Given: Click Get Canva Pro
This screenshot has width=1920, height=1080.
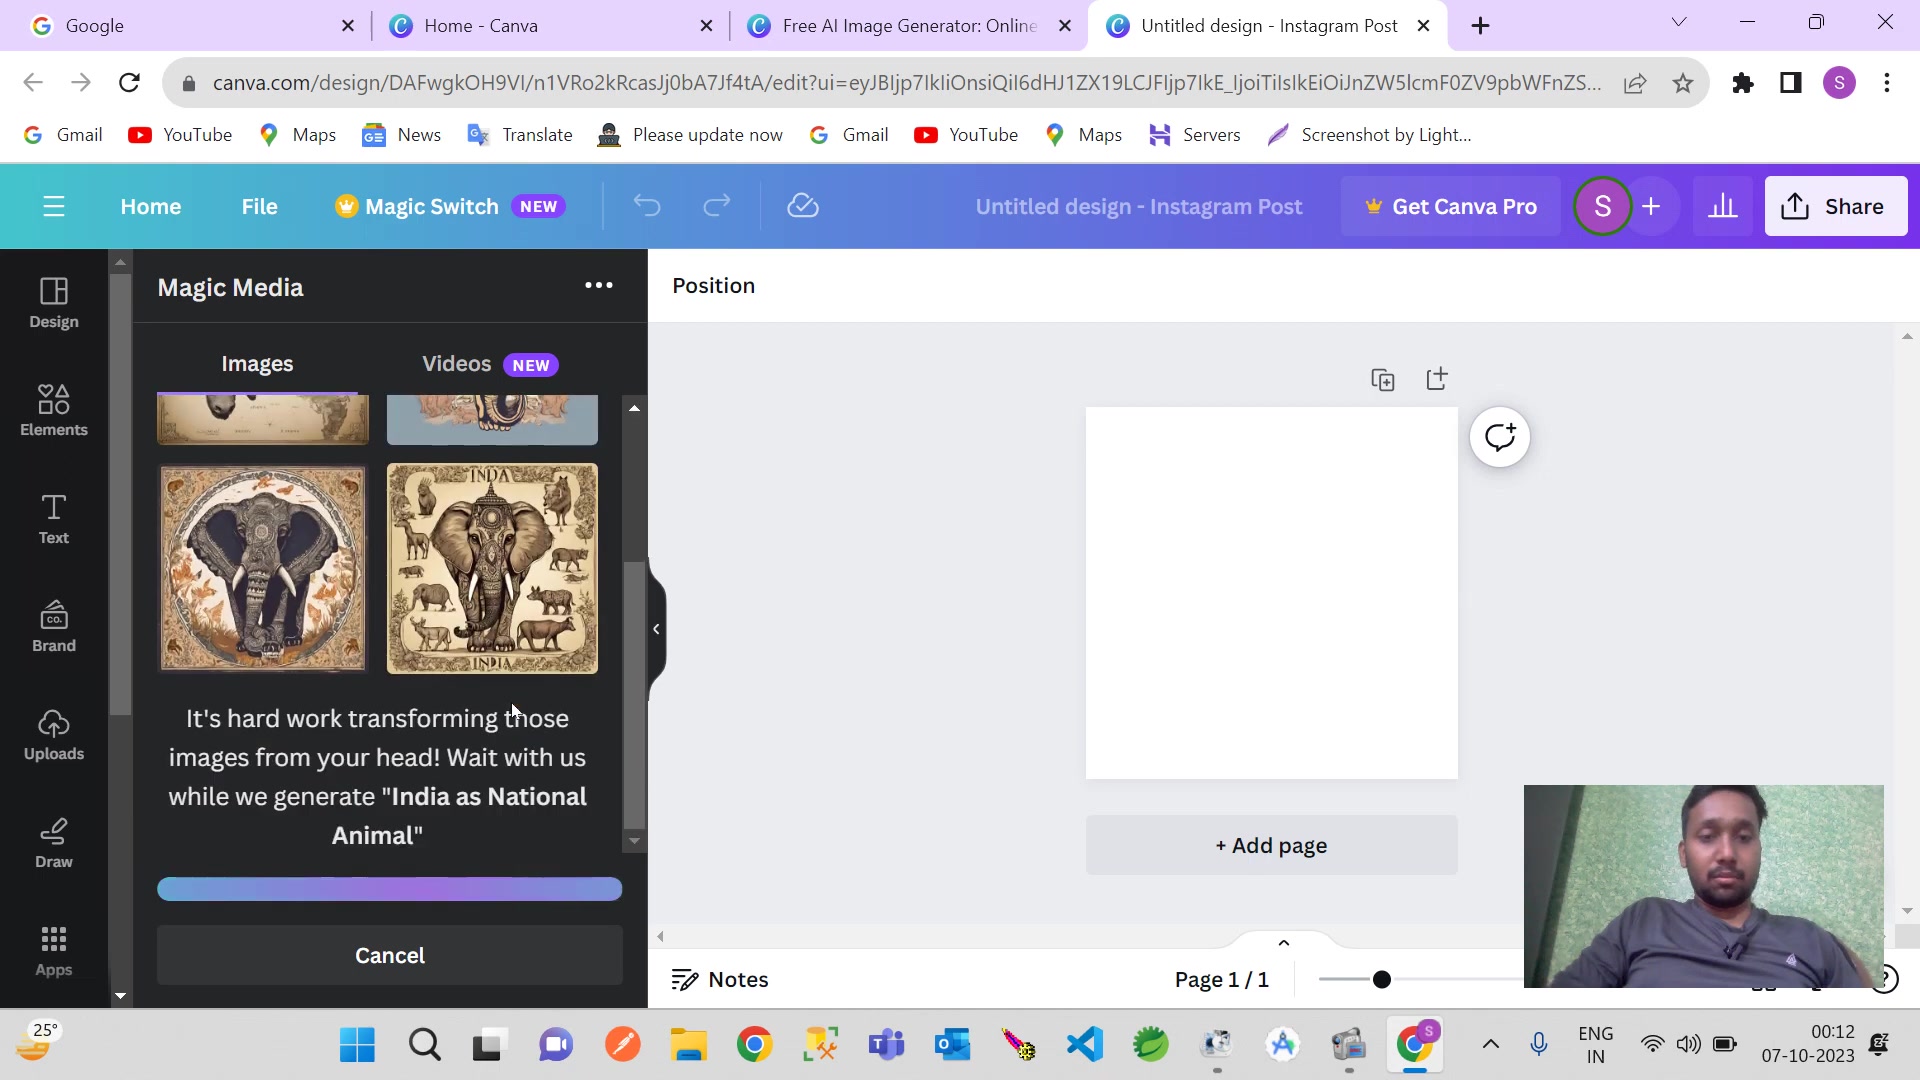Looking at the screenshot, I should tap(1450, 207).
